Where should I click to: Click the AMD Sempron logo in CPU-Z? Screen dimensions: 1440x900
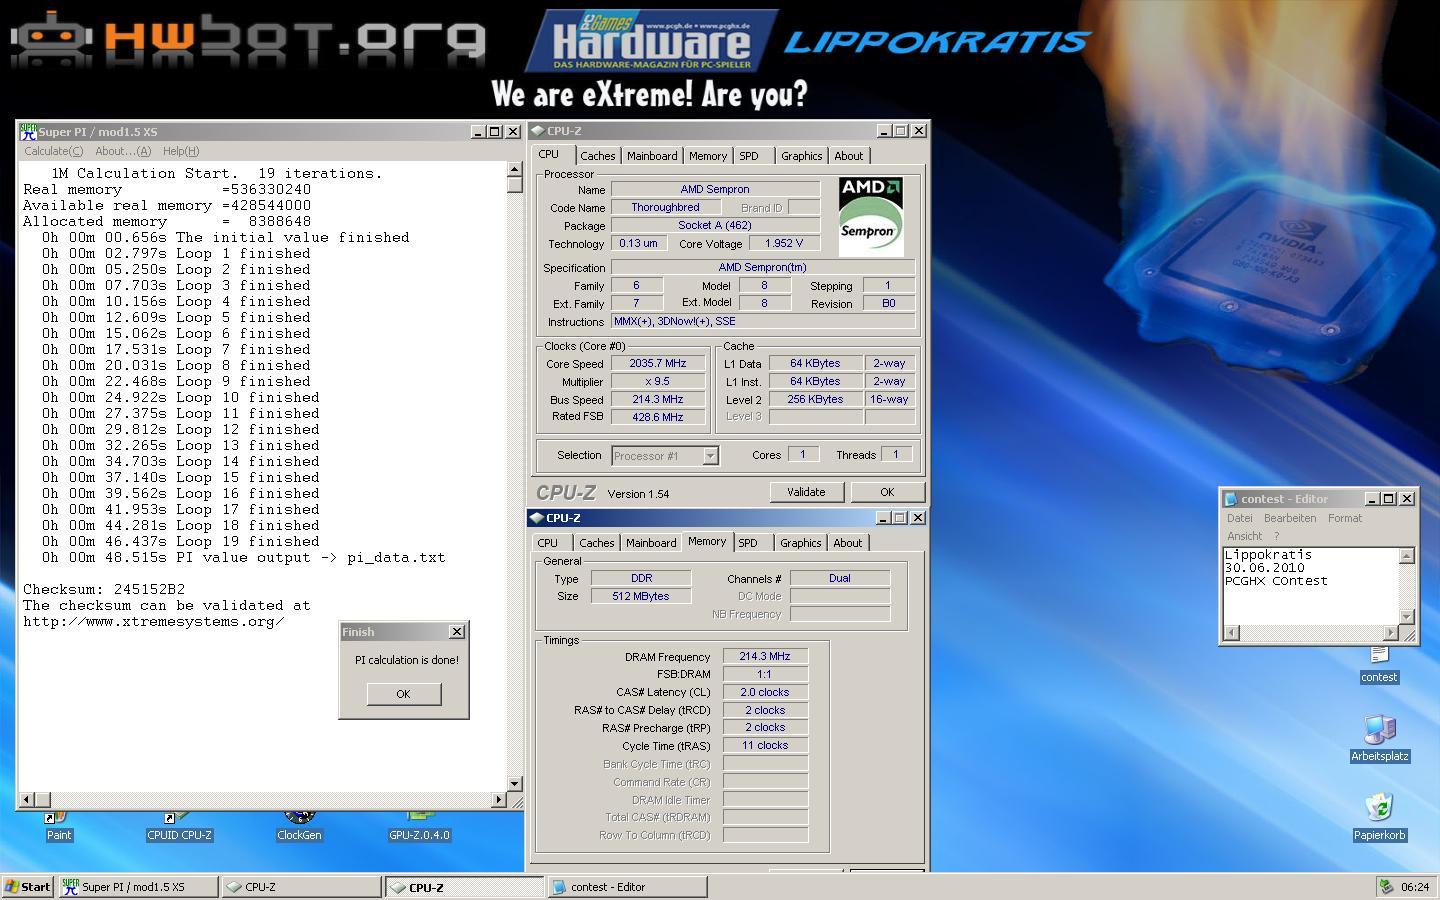click(870, 216)
